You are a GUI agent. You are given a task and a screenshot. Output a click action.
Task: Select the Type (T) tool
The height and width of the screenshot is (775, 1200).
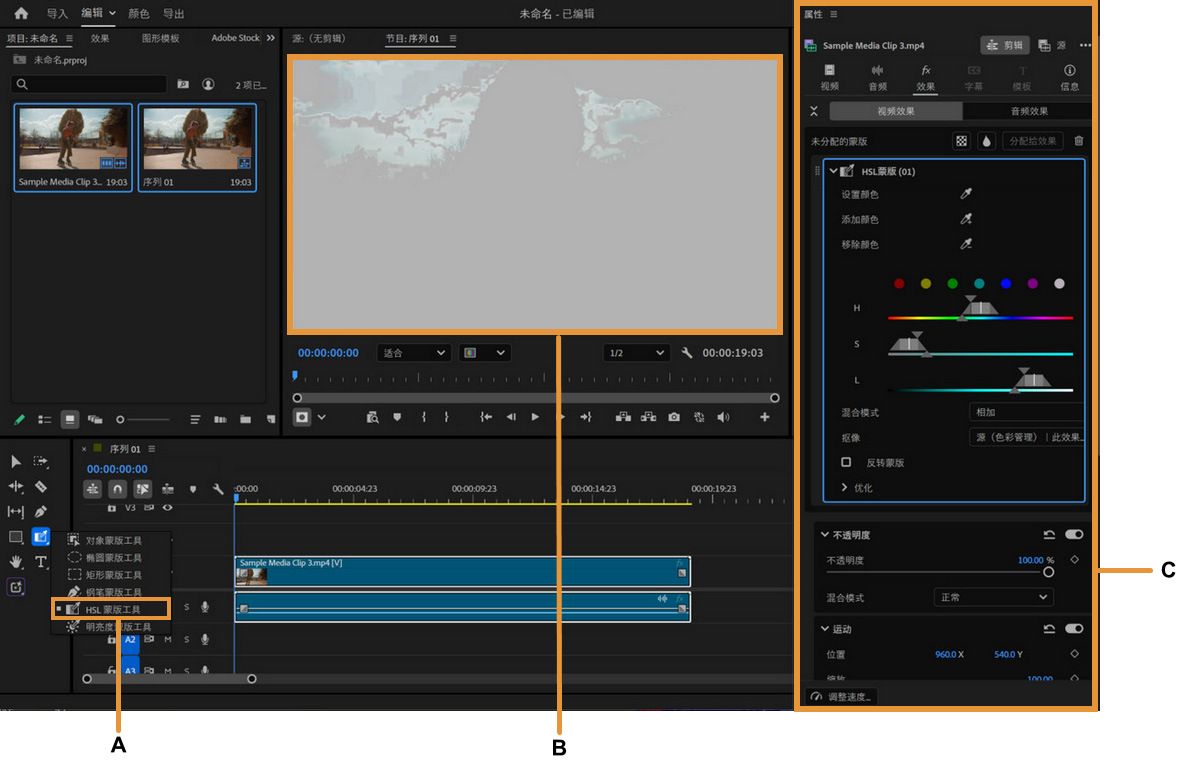[x=41, y=562]
